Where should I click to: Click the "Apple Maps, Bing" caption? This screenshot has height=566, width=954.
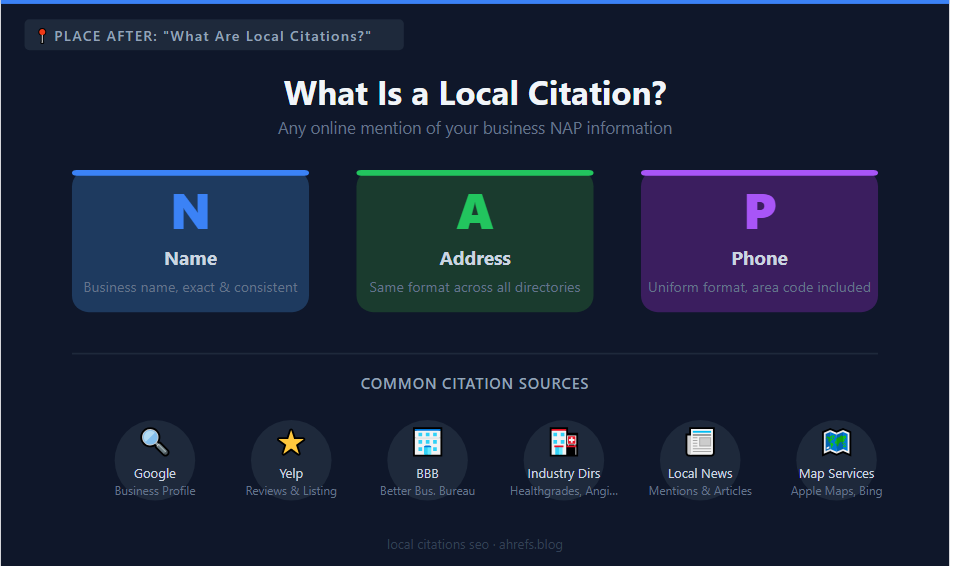click(837, 491)
